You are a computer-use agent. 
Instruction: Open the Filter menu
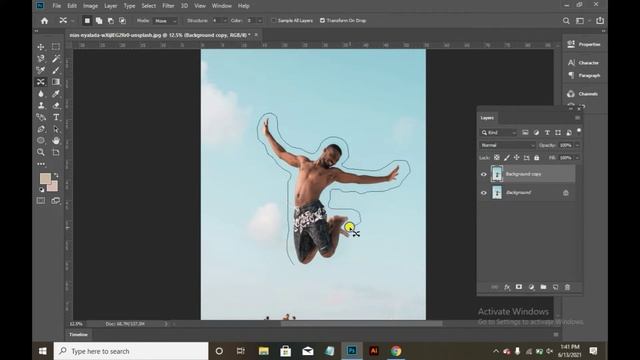click(x=168, y=6)
